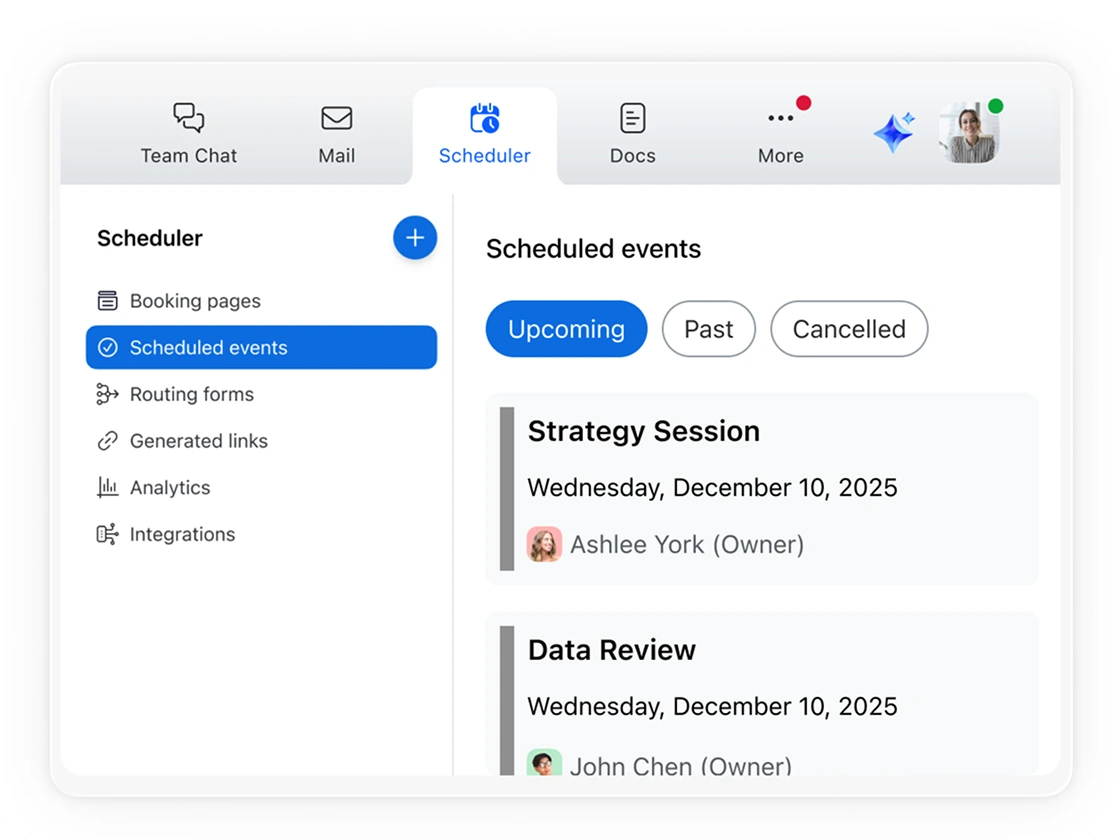The image size is (1120, 840).
Task: Click the Scheduler calendar icon
Action: tap(485, 117)
